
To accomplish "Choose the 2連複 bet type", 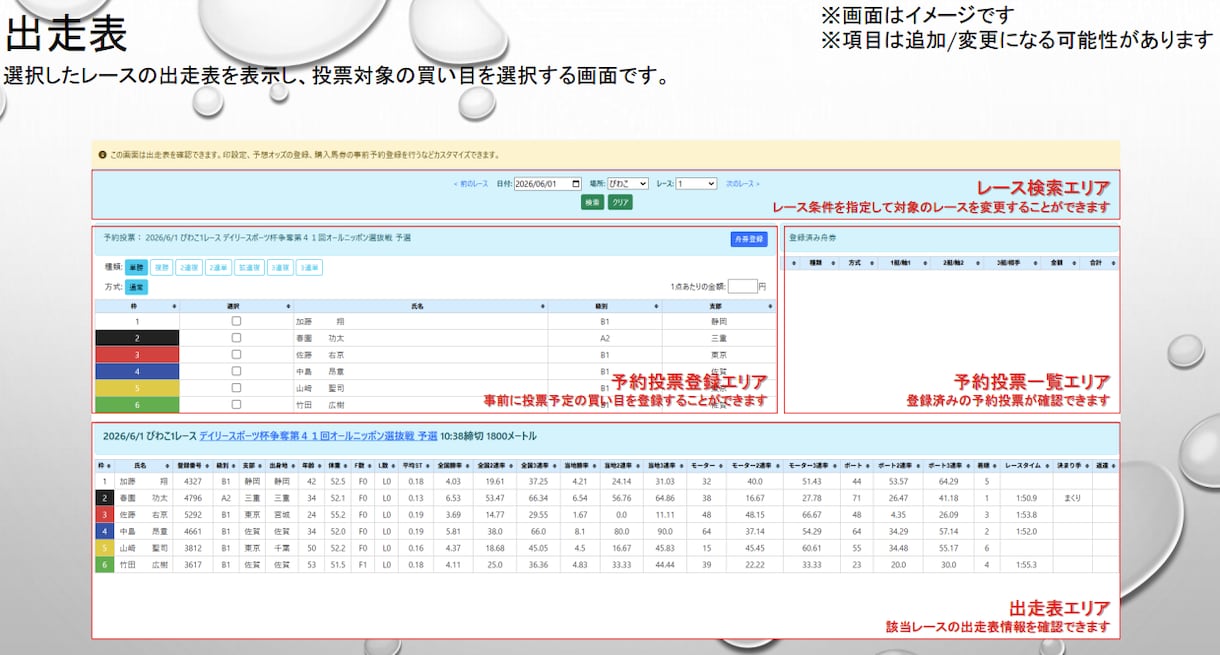I will point(189,267).
